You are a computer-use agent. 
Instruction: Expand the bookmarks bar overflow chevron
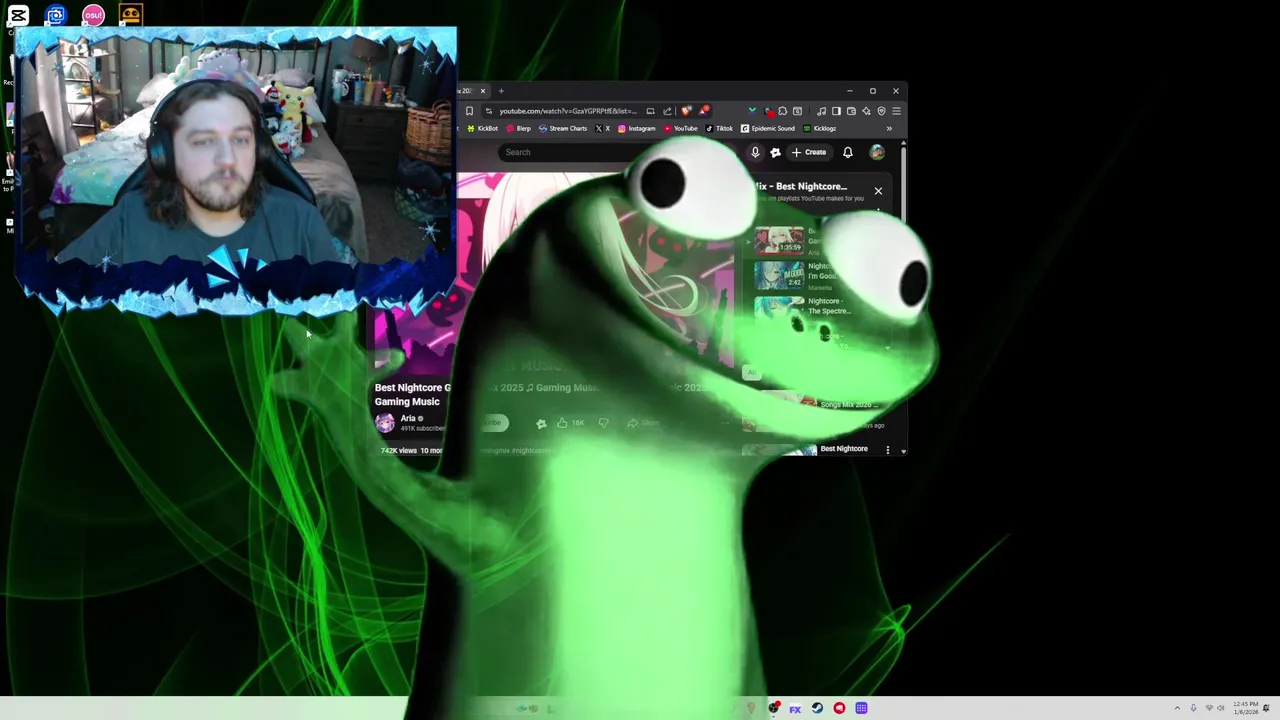click(889, 128)
